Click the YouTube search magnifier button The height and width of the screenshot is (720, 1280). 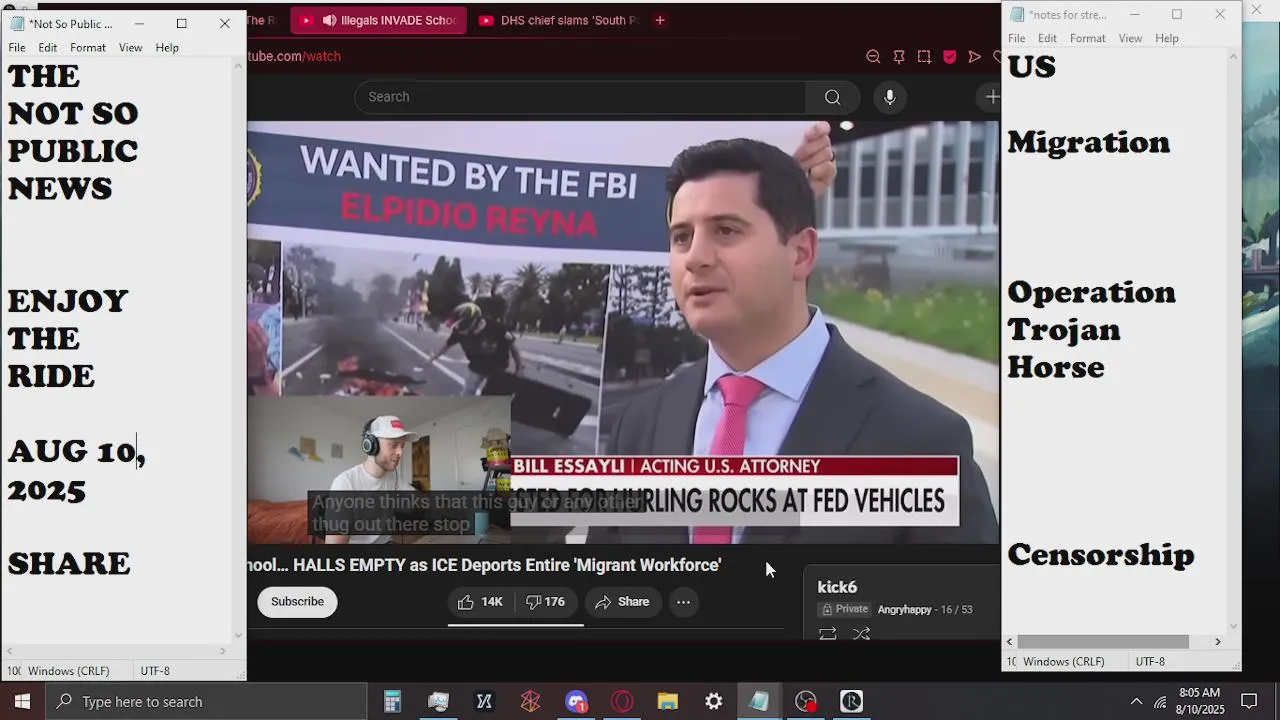[832, 97]
